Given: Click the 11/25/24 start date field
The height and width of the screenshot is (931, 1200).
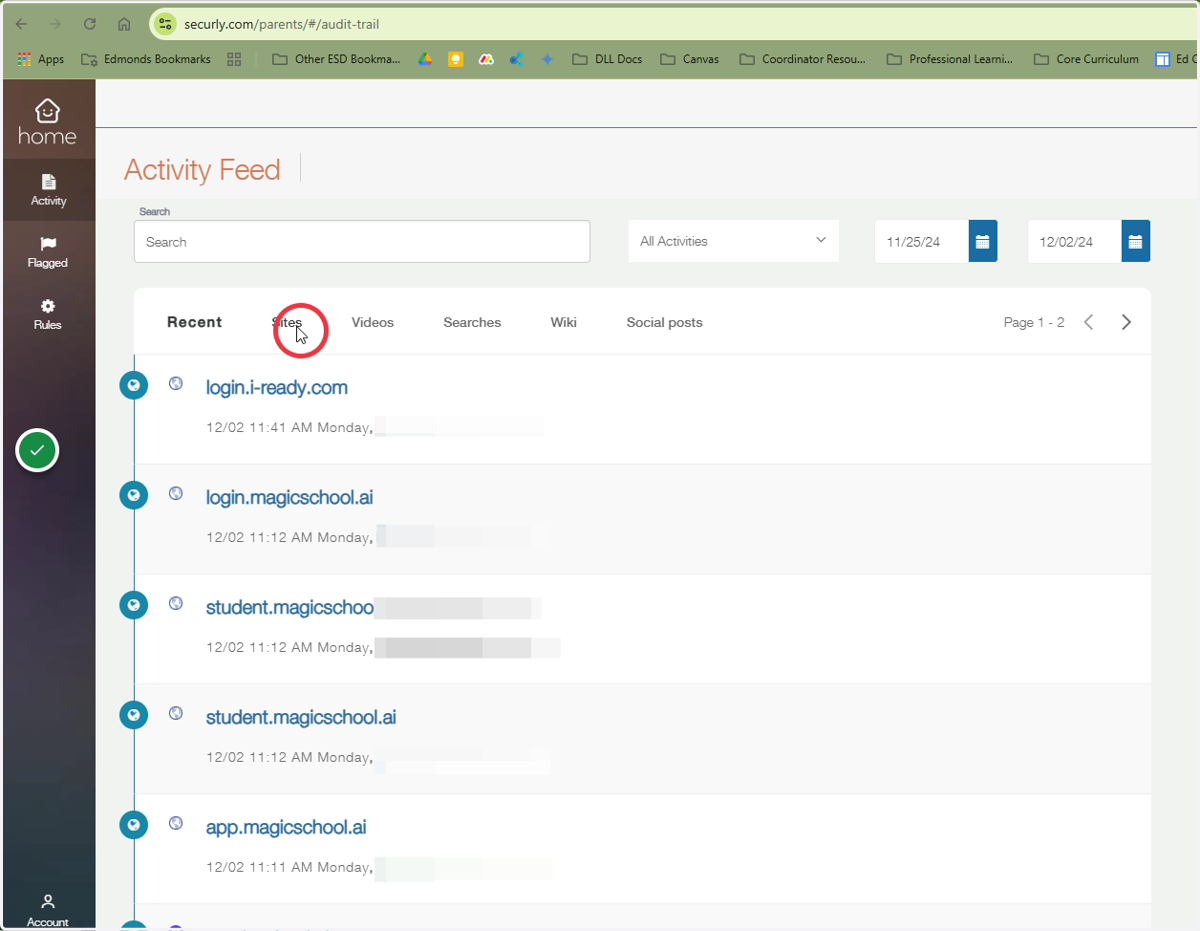Looking at the screenshot, I should [921, 241].
